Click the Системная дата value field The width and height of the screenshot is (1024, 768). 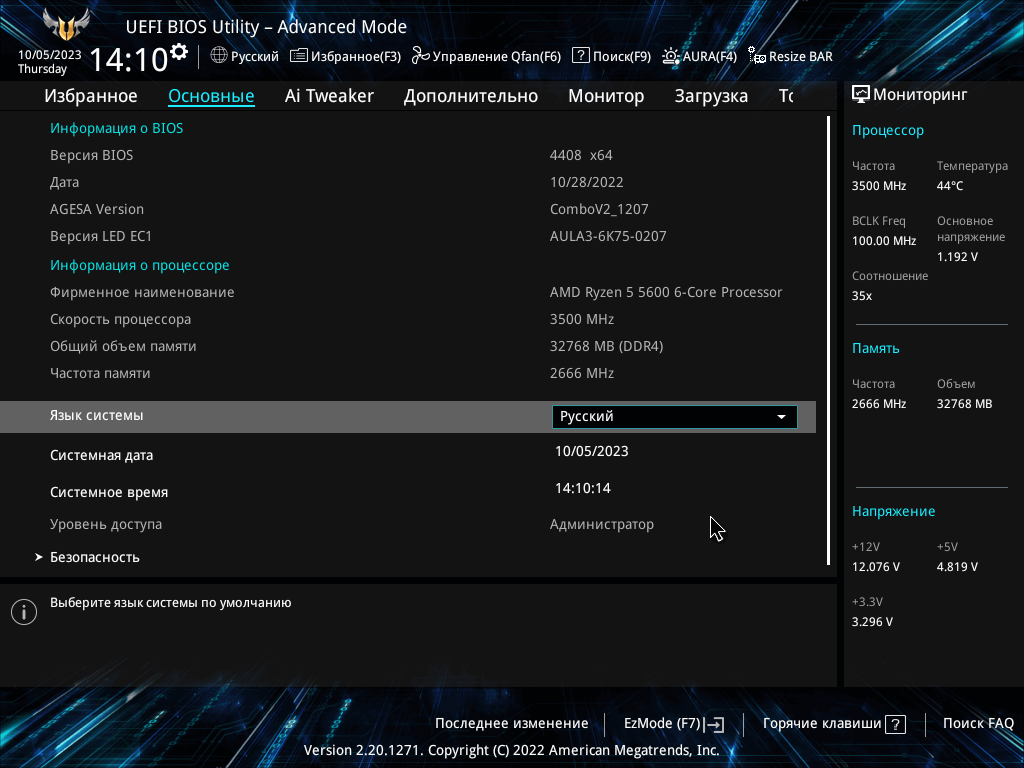coord(592,451)
